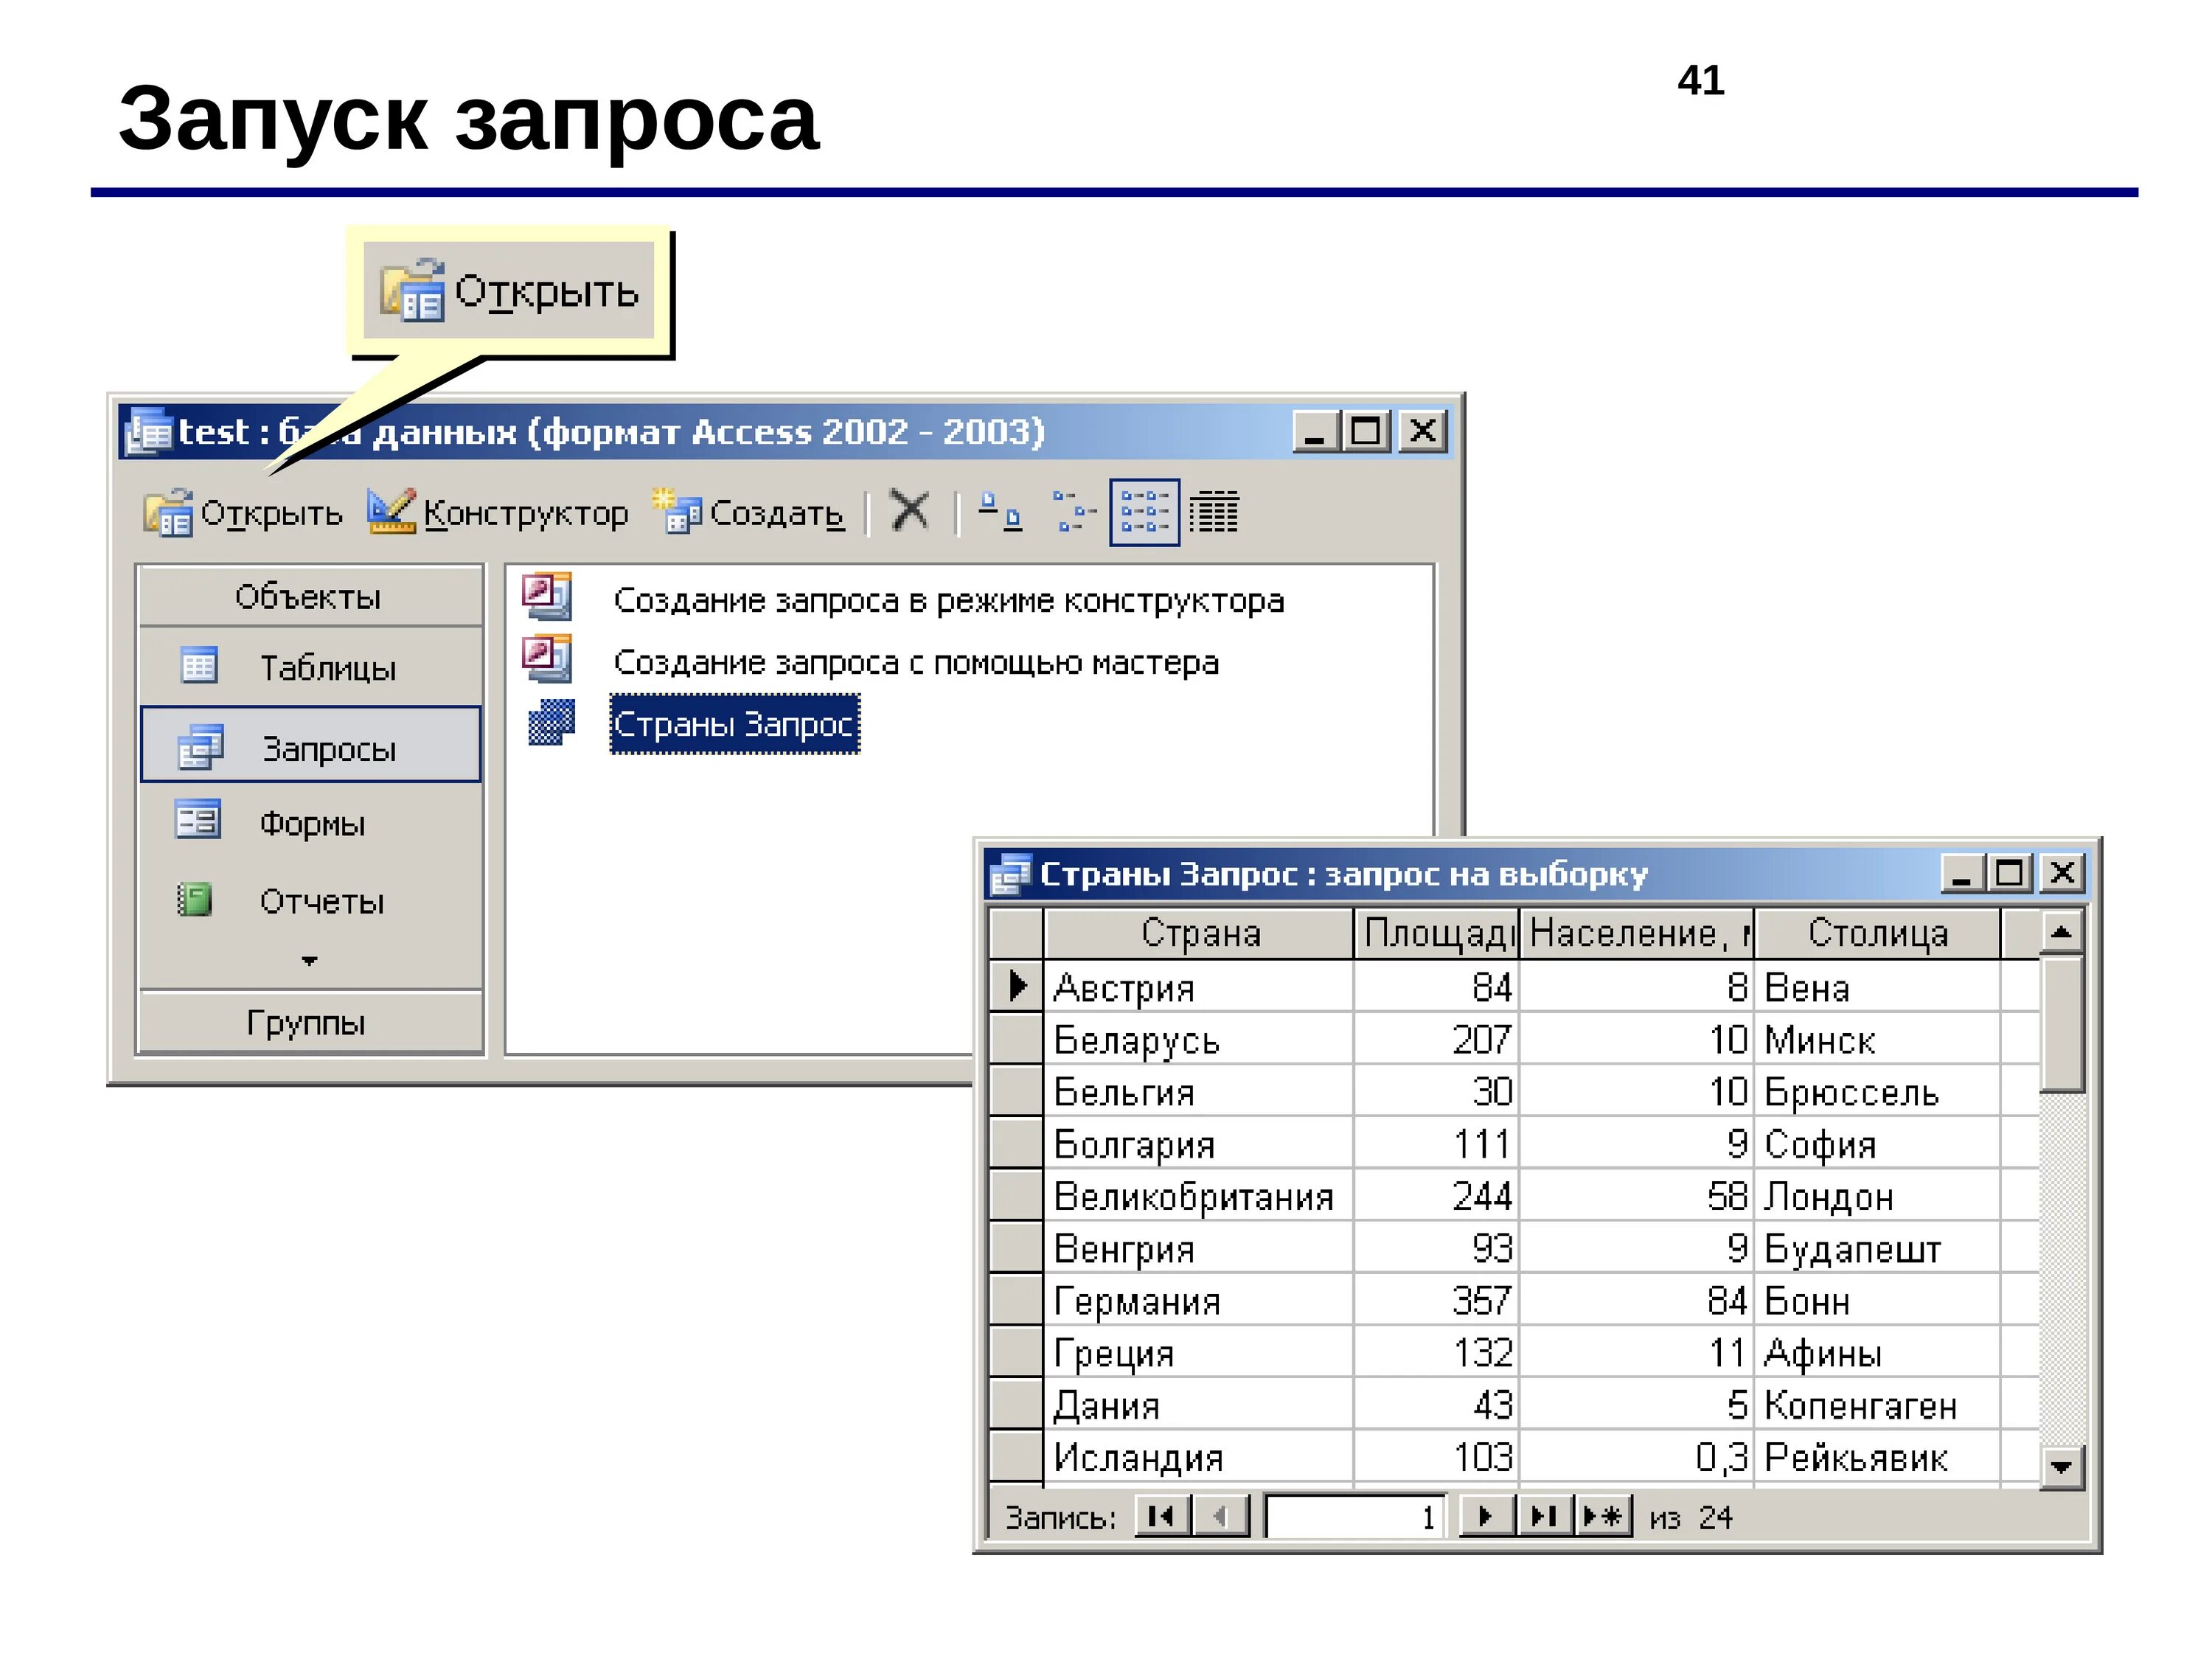The image size is (2212, 1659).
Task: Open Создание запроса с помощью мастера
Action: pyautogui.click(x=915, y=662)
